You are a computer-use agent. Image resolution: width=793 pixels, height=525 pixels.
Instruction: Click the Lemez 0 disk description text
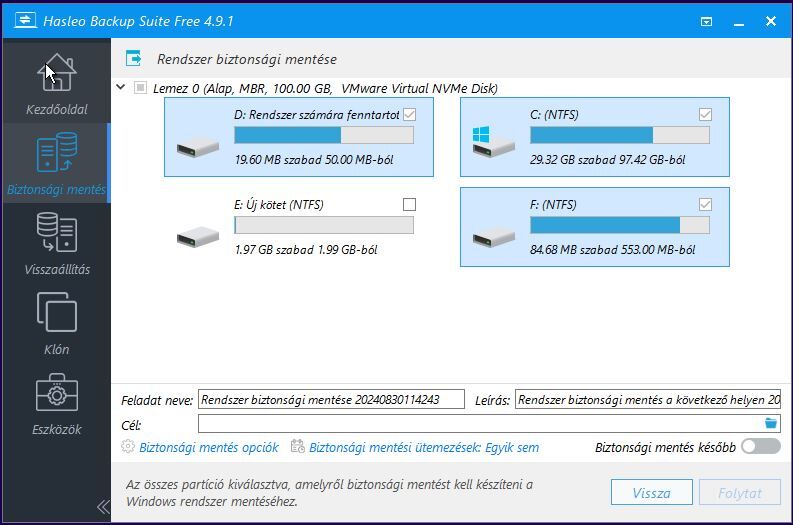pyautogui.click(x=325, y=89)
